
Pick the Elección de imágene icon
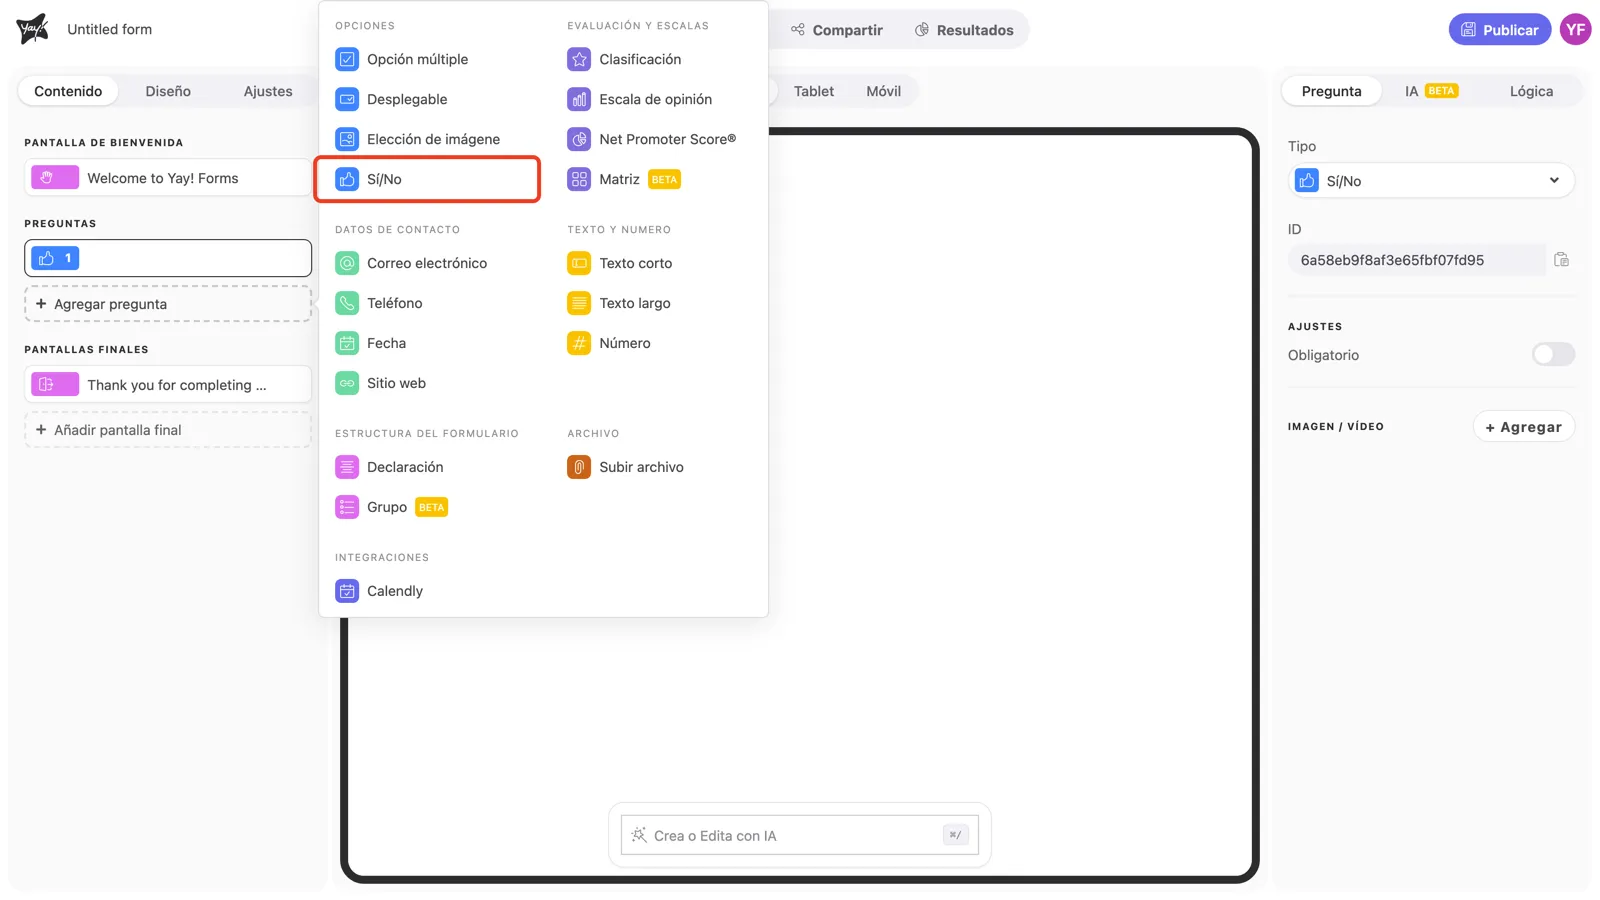pyautogui.click(x=347, y=139)
